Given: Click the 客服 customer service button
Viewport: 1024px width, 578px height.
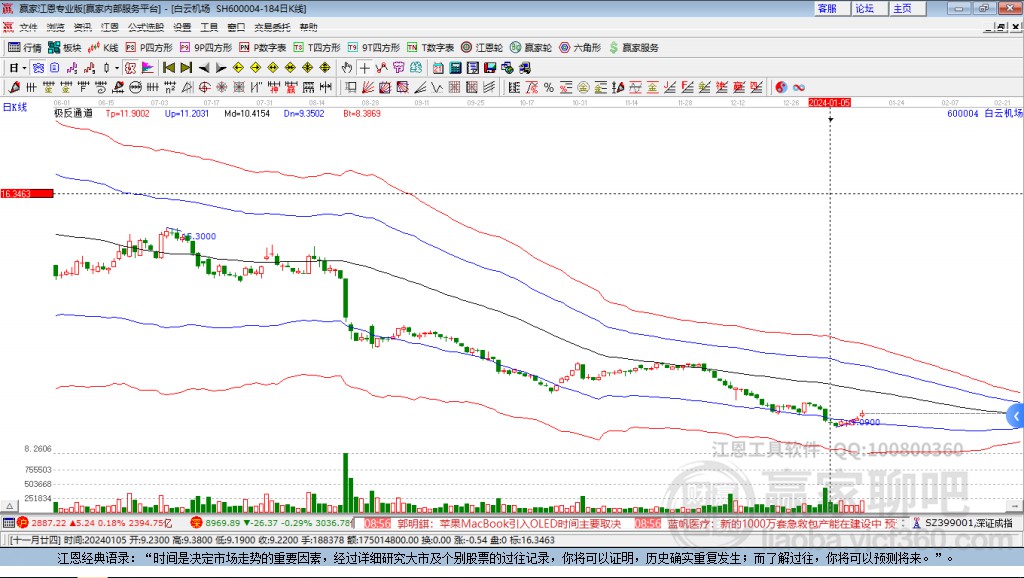Looking at the screenshot, I should pyautogui.click(x=827, y=8).
